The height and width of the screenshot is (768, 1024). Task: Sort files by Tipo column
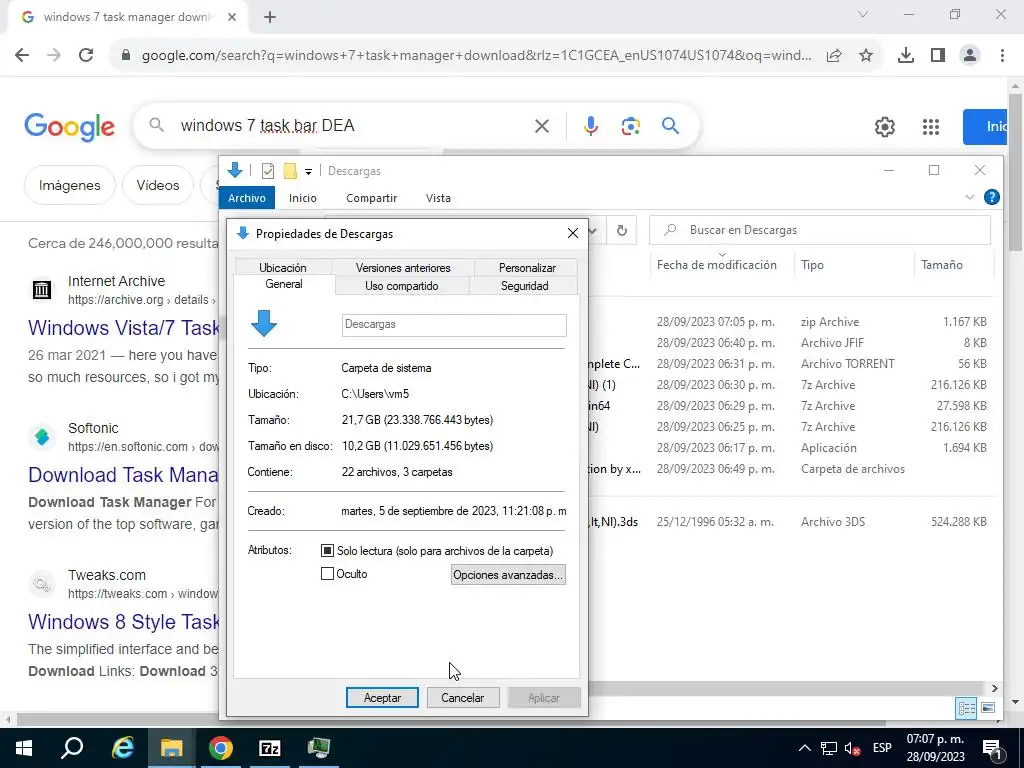click(x=812, y=264)
